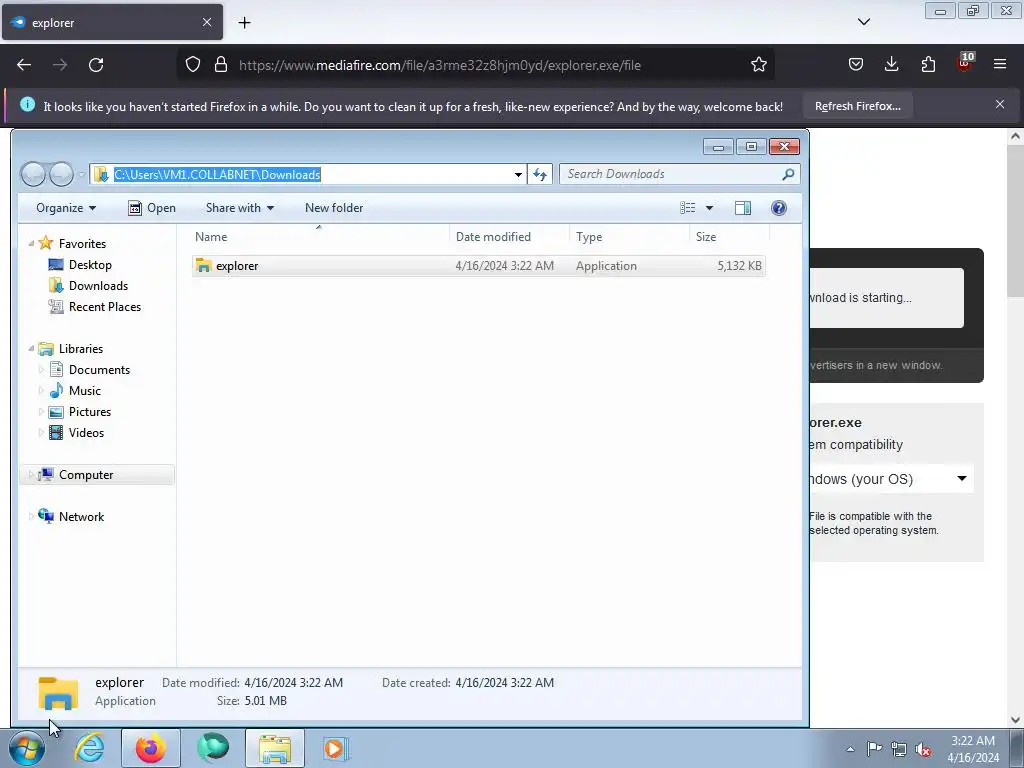Open Windows Start menu
Image resolution: width=1024 pixels, height=768 pixels.
[26, 748]
